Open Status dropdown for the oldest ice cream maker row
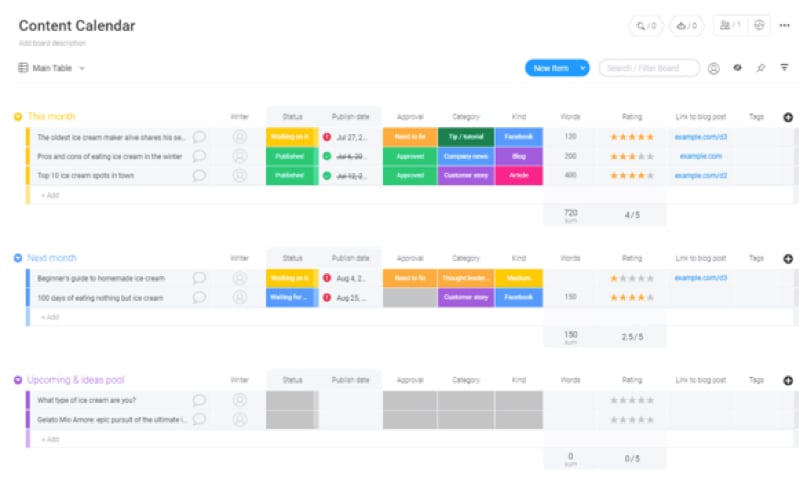This screenshot has width=812, height=487. click(291, 137)
